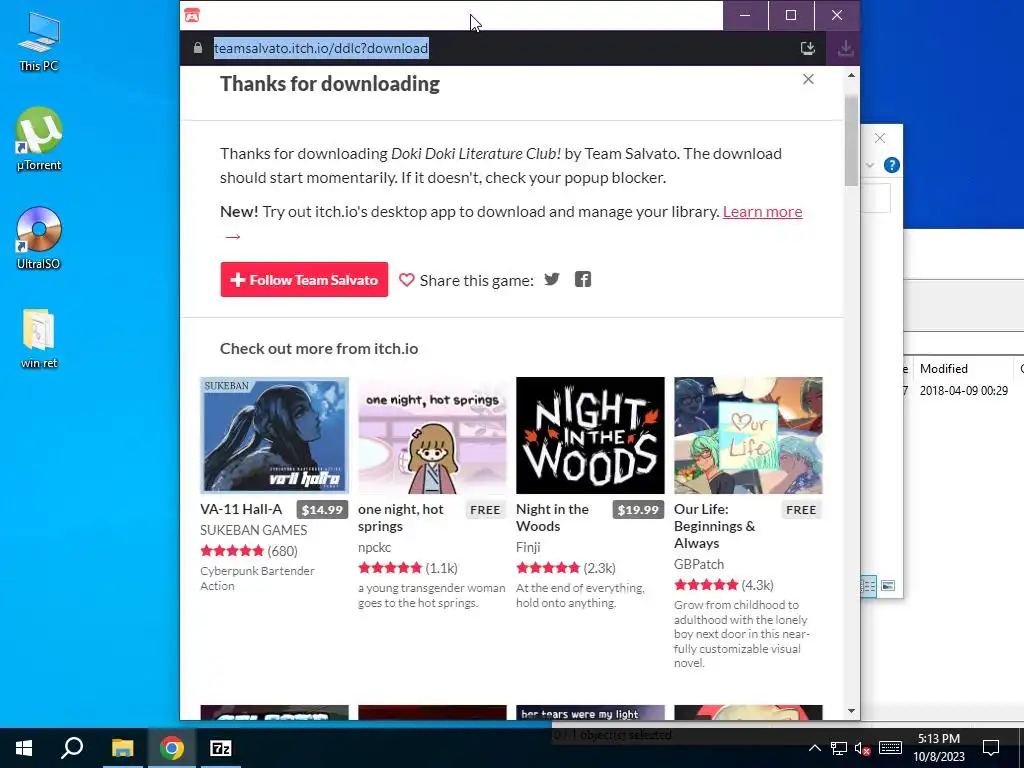Screen dimensions: 1024x768
Task: Click the network icon in system tray
Action: 839,748
